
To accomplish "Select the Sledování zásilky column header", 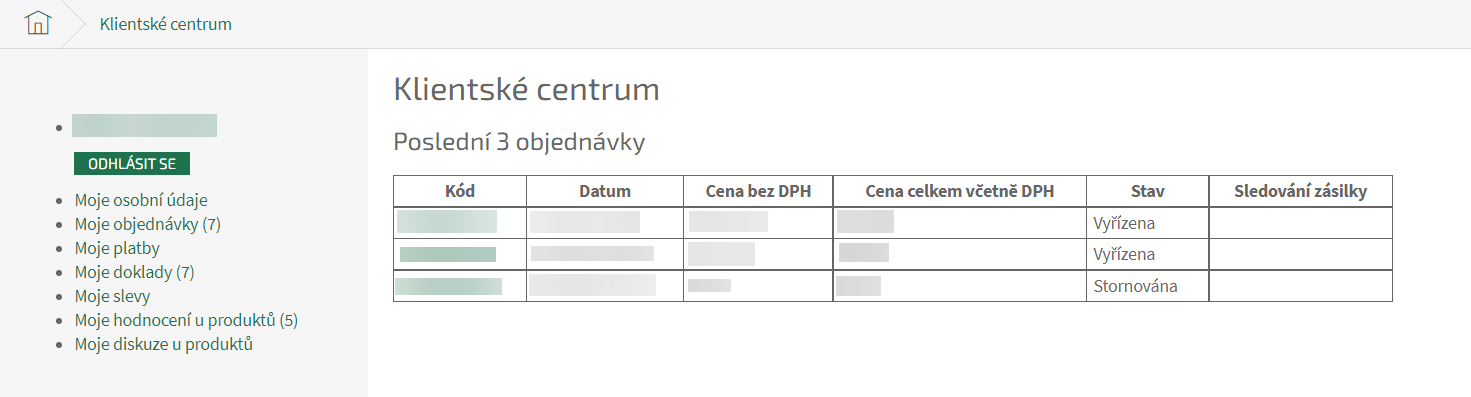I will point(1300,191).
